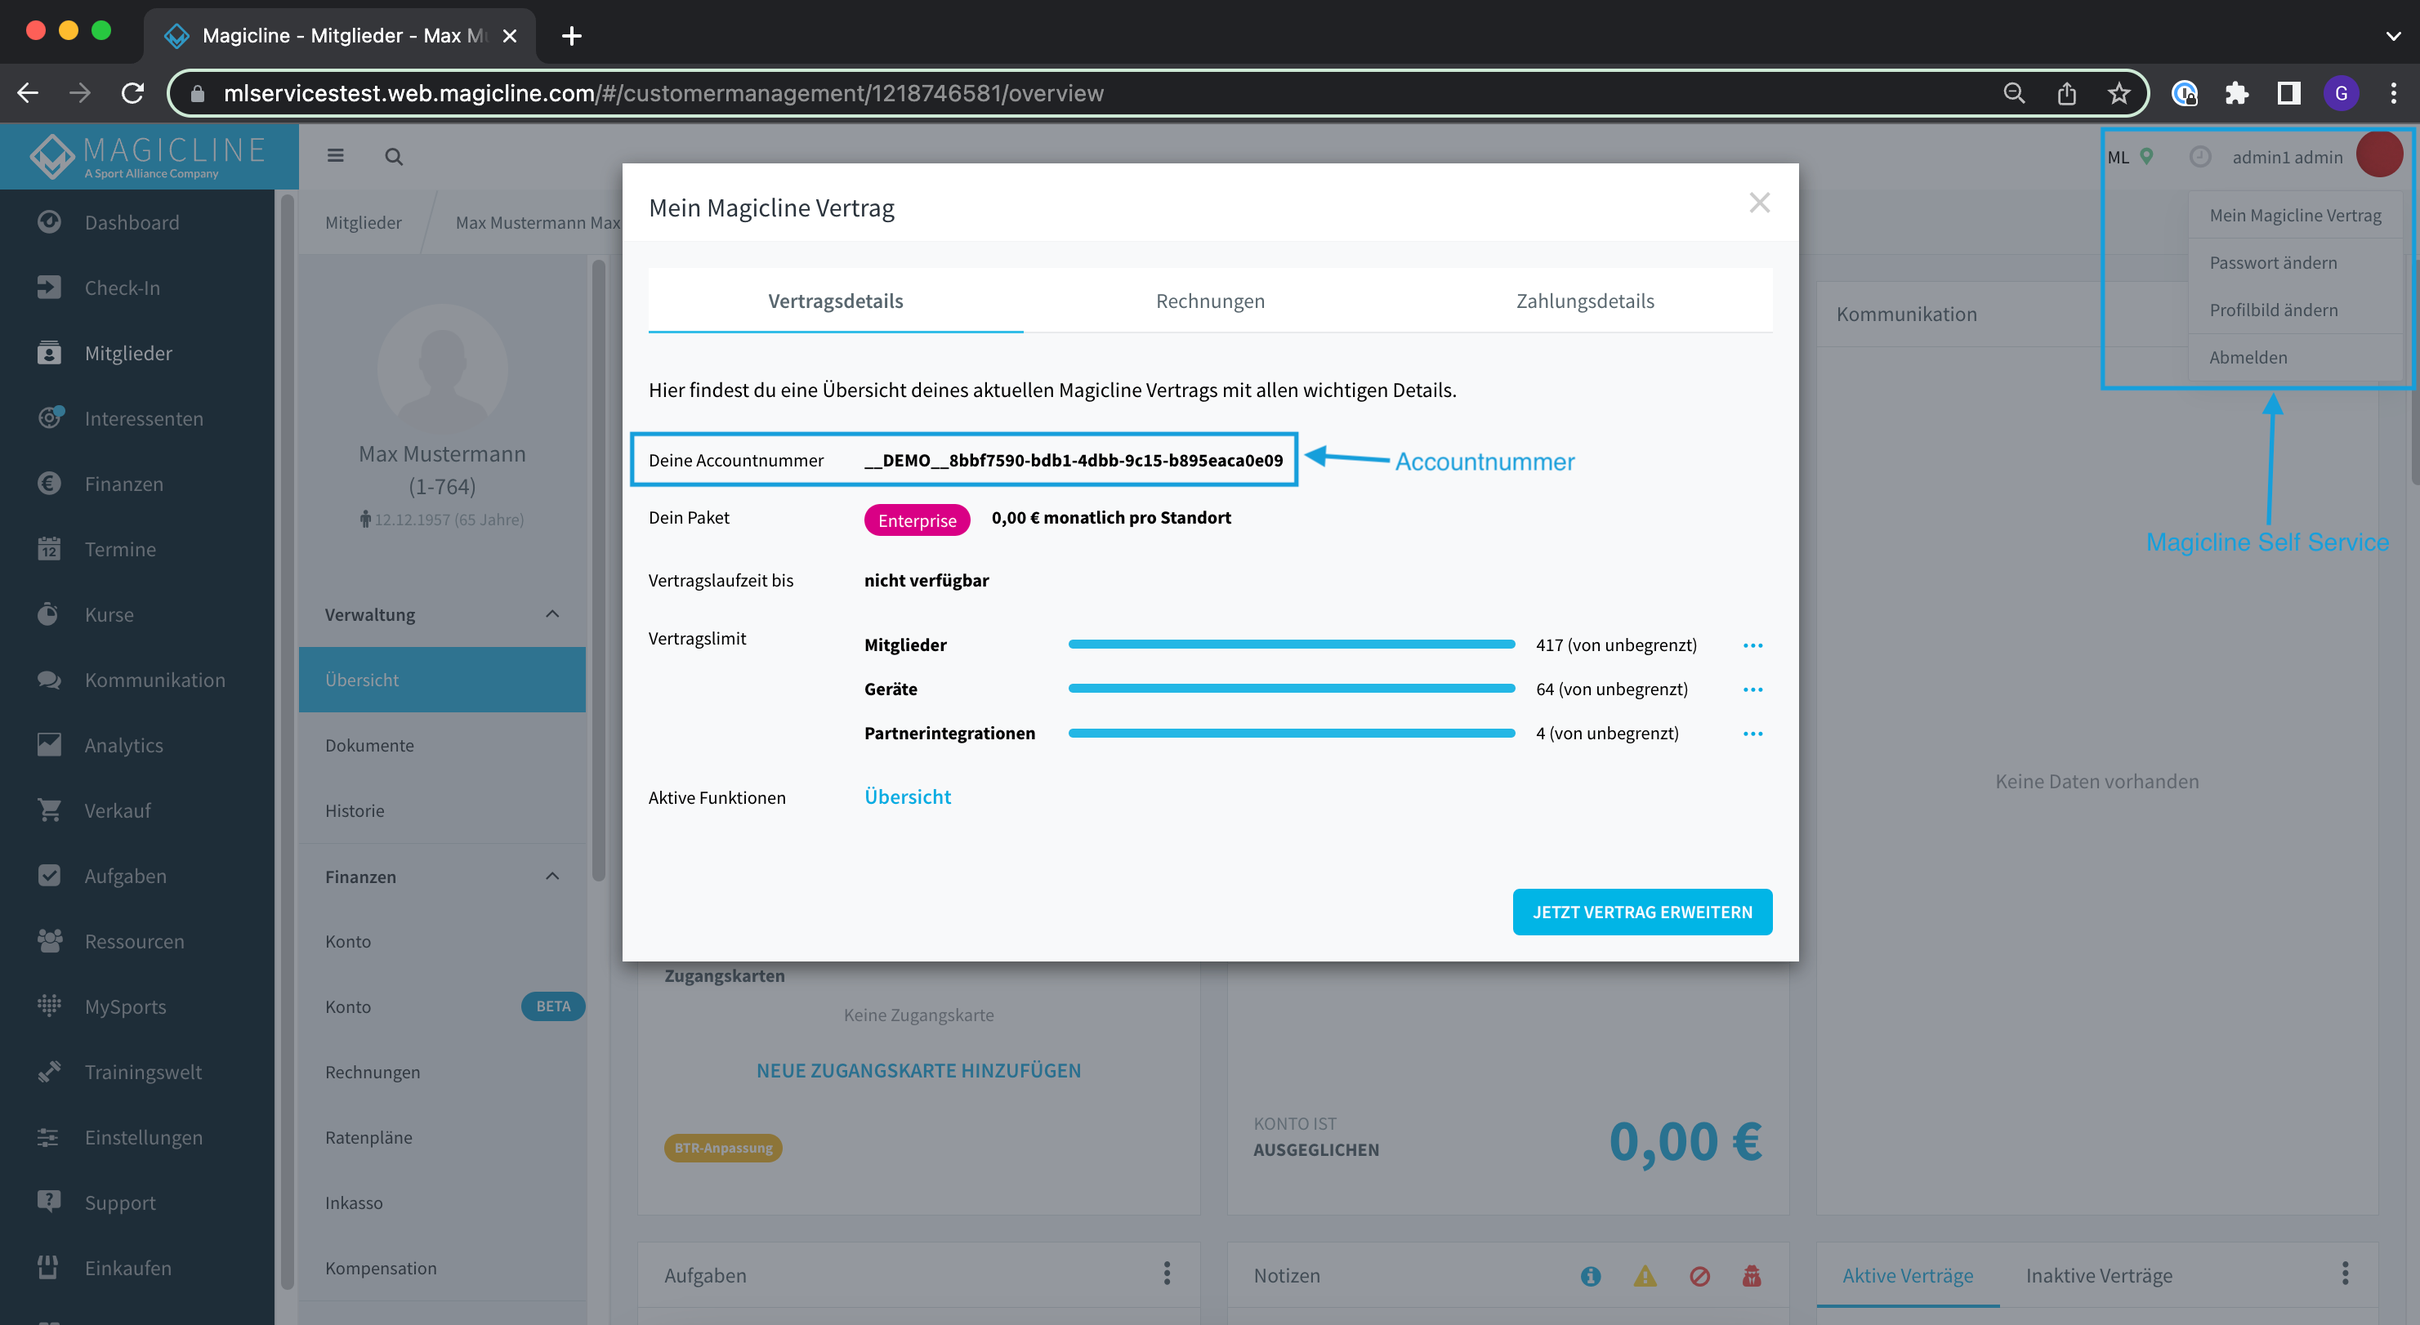Open Konto BETA entry

(x=442, y=1007)
